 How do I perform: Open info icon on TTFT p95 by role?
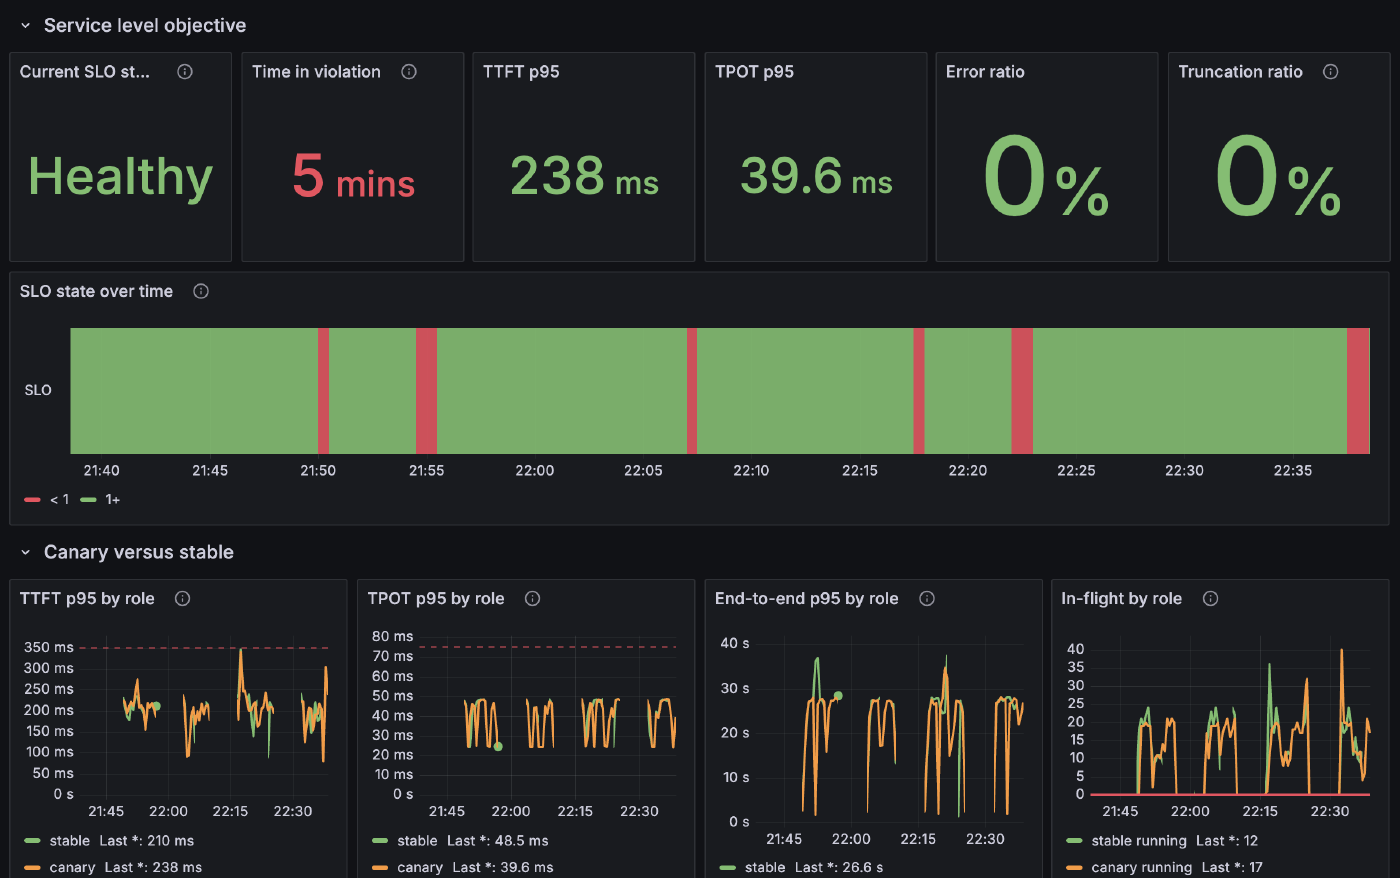click(183, 599)
